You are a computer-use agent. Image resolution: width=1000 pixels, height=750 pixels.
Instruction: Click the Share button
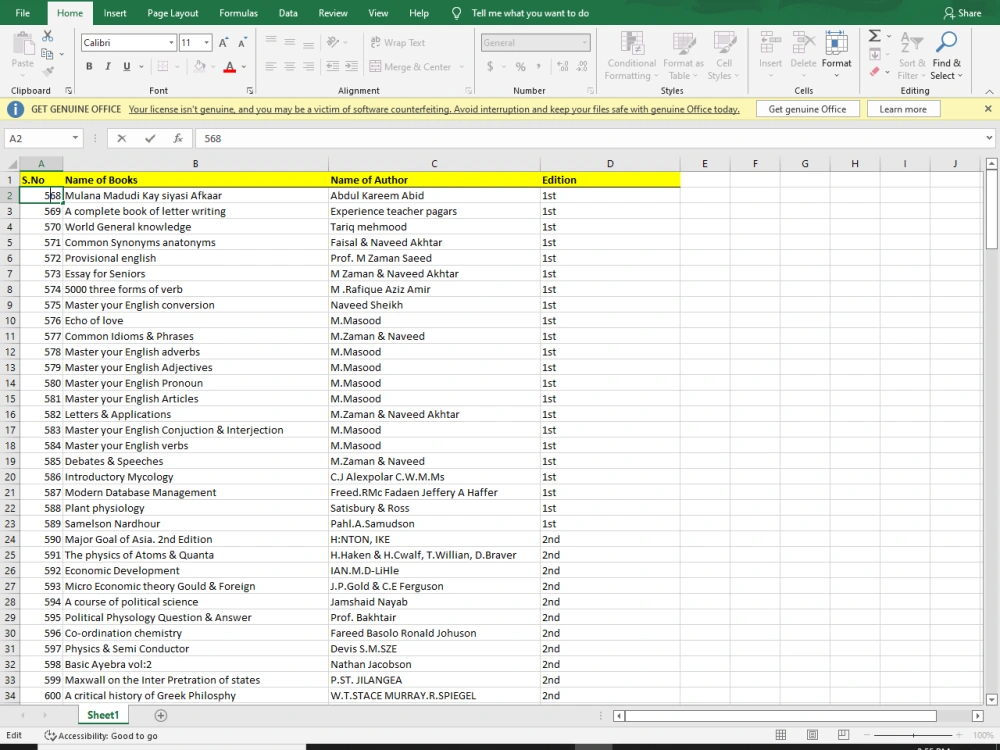[963, 13]
